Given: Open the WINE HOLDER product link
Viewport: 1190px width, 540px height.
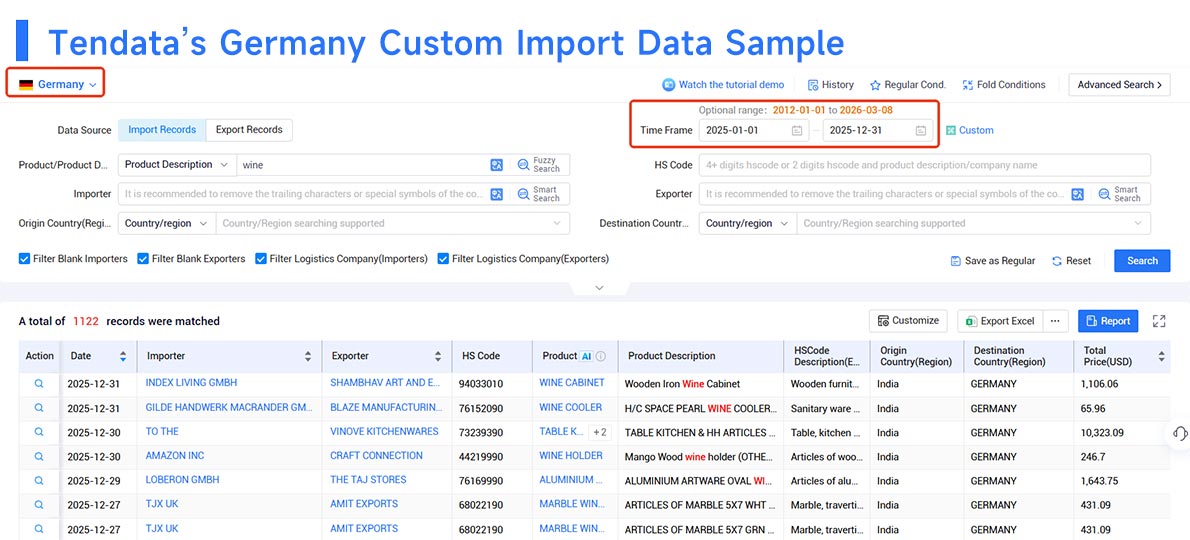Looking at the screenshot, I should click(x=571, y=456).
